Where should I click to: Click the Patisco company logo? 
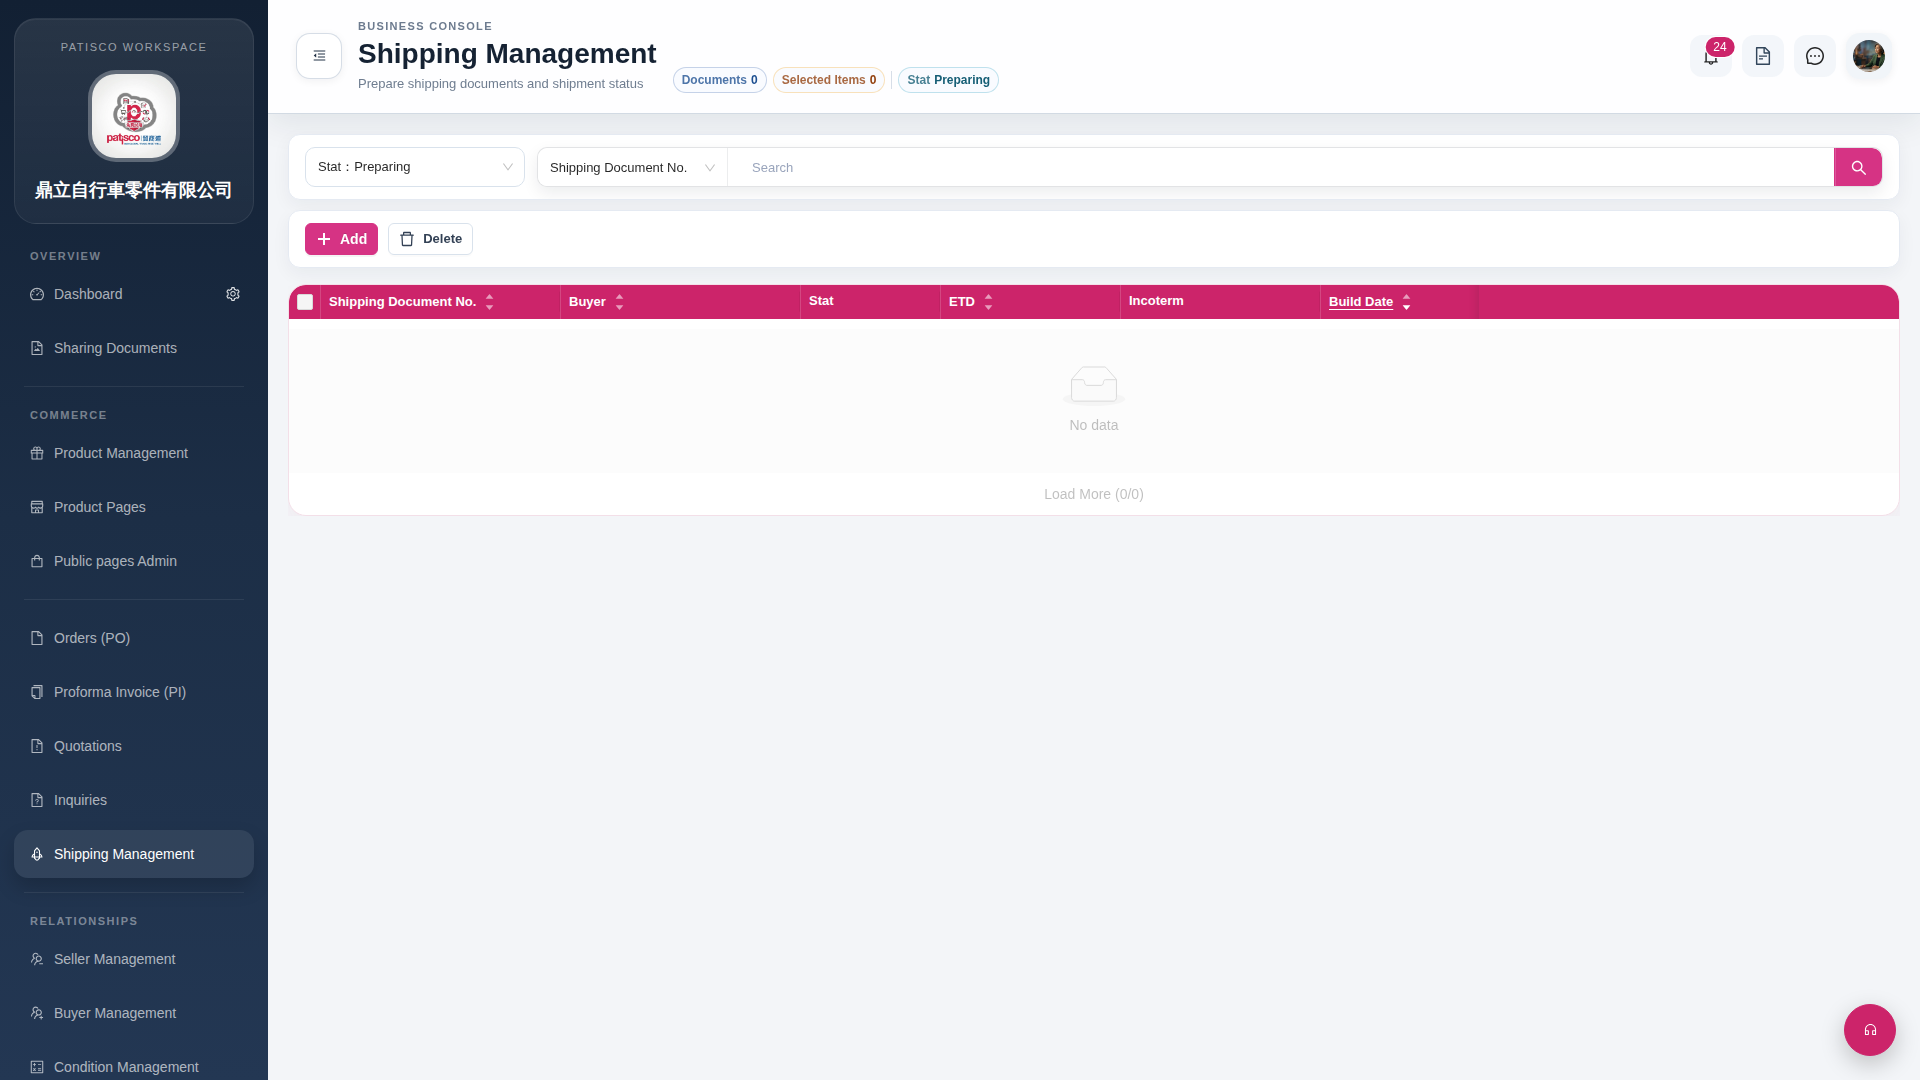[134, 116]
